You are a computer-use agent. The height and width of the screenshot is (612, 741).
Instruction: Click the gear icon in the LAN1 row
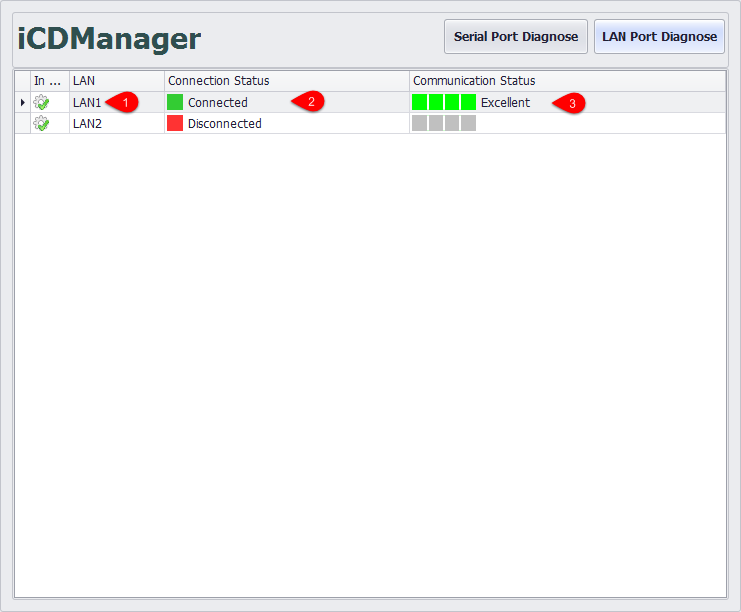coord(41,102)
